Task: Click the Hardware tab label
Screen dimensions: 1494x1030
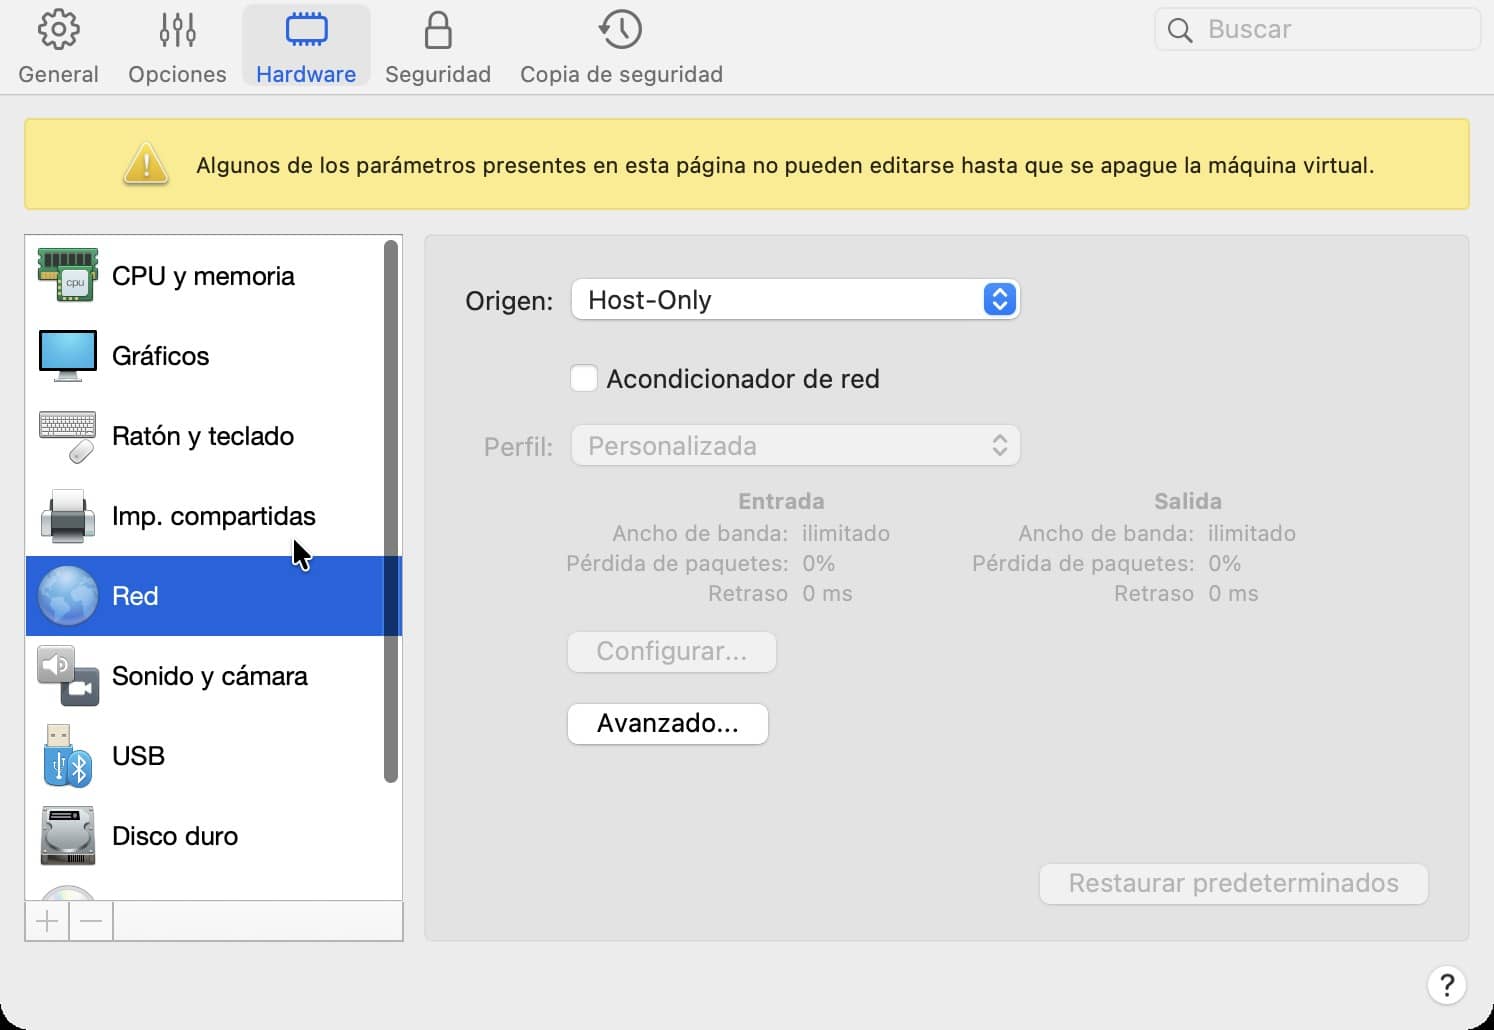Action: tap(306, 74)
